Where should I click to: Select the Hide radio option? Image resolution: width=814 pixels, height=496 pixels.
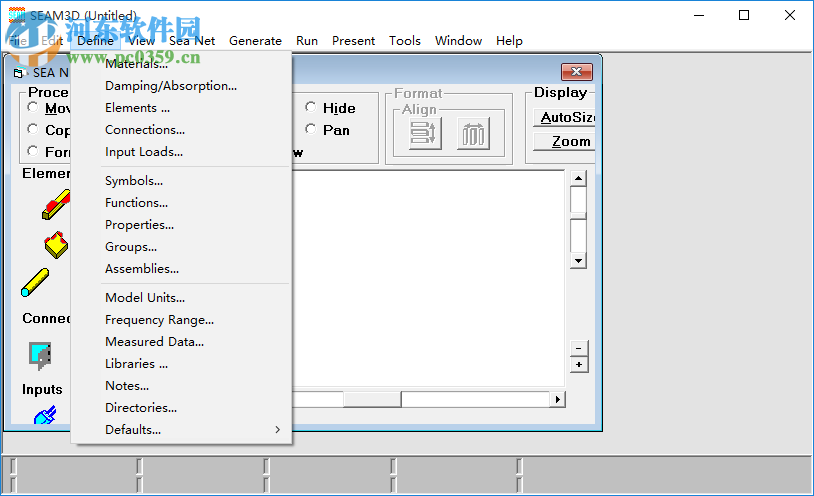click(x=310, y=107)
